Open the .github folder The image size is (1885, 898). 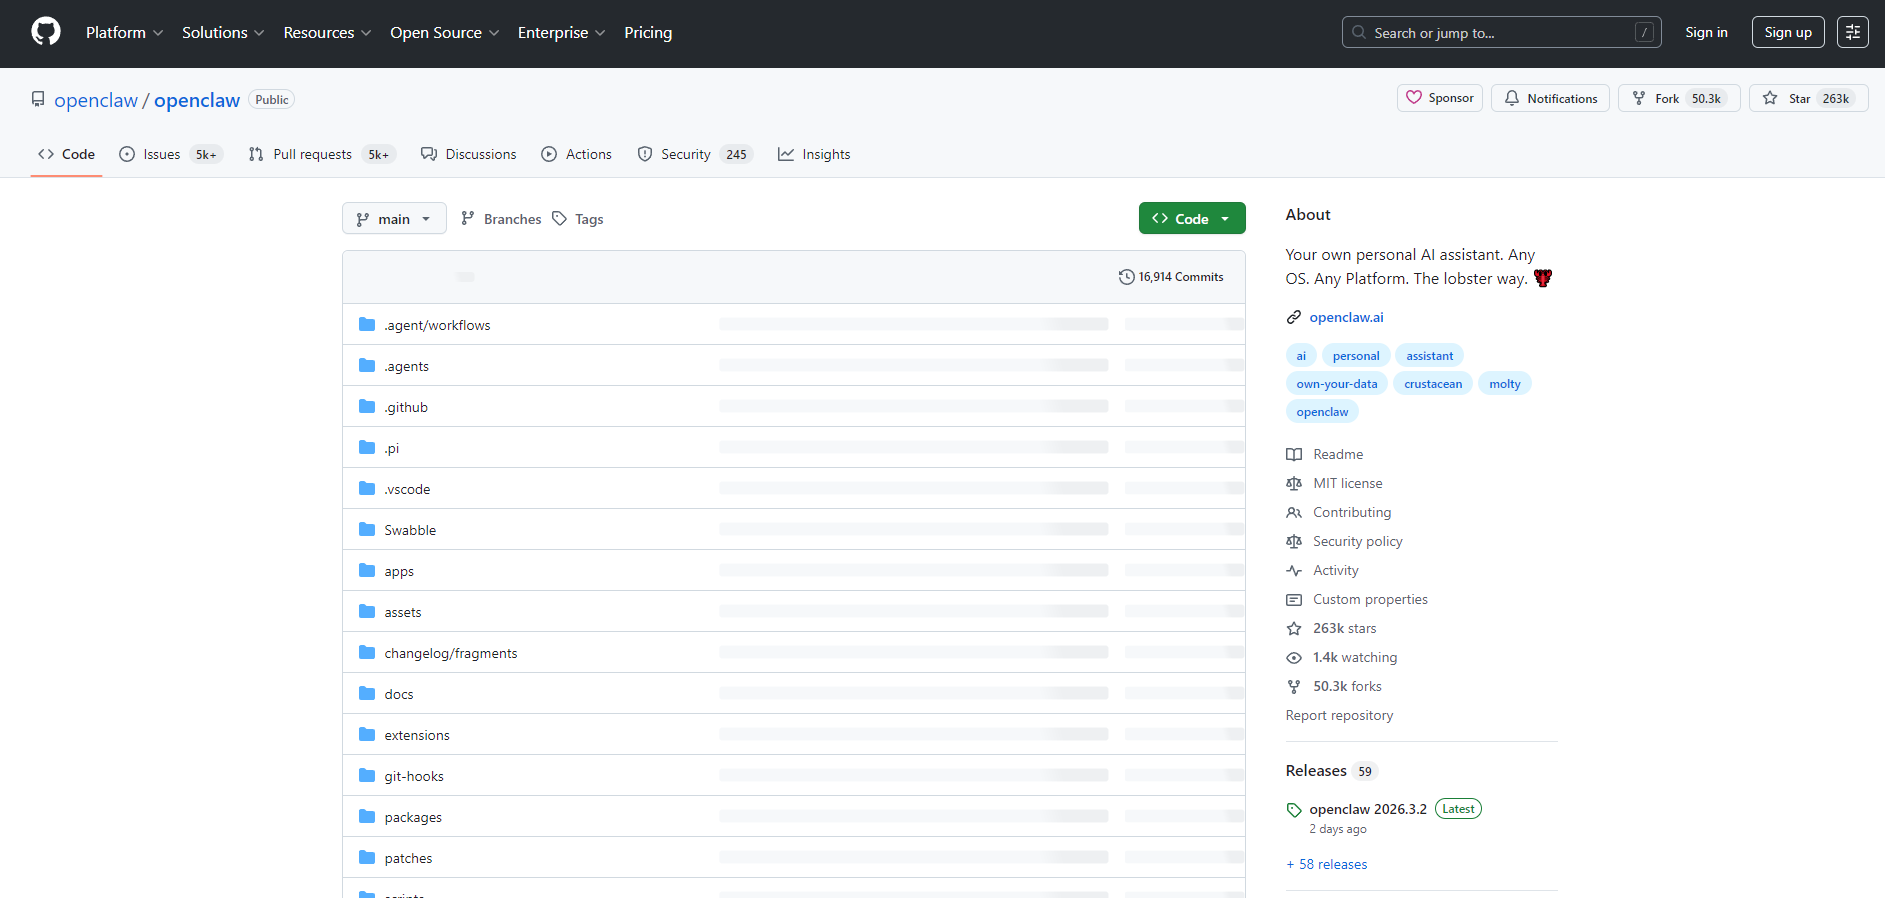[406, 407]
